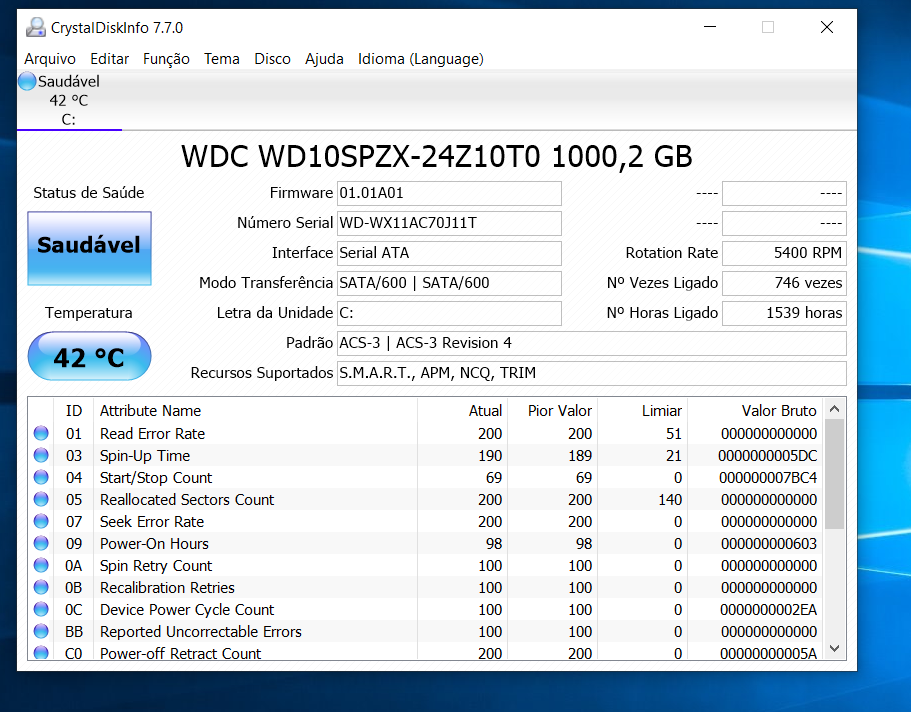This screenshot has height=712, width=911.
Task: Open the Editar menu
Action: tap(109, 59)
